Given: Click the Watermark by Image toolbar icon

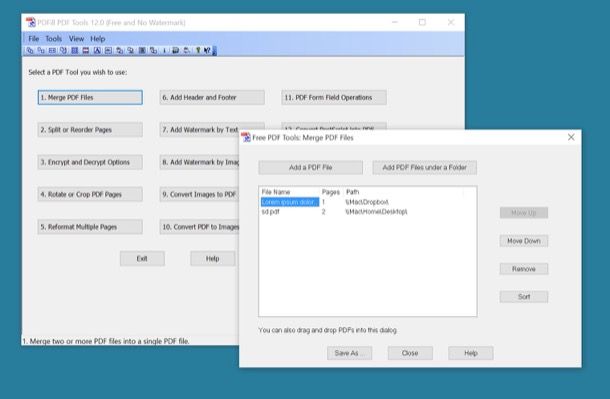Looking at the screenshot, I should tap(108, 51).
